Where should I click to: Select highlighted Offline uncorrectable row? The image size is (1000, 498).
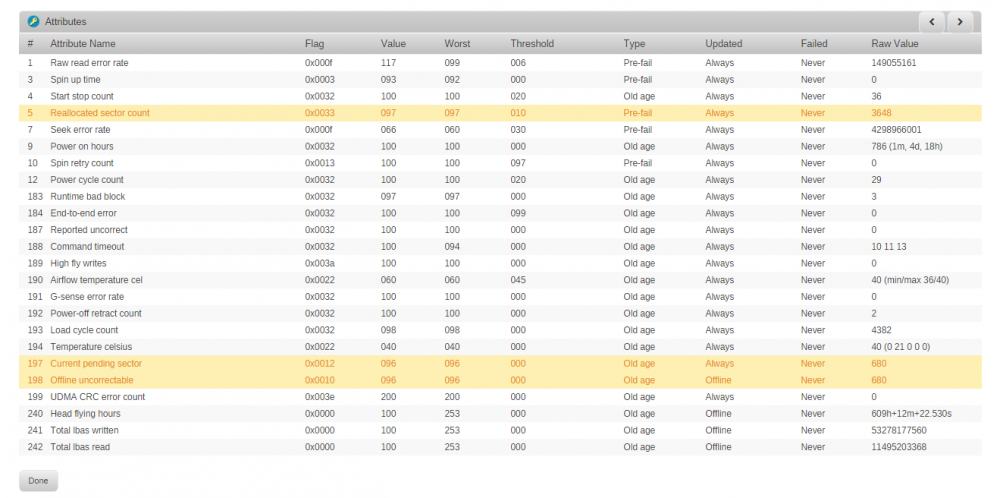500,380
